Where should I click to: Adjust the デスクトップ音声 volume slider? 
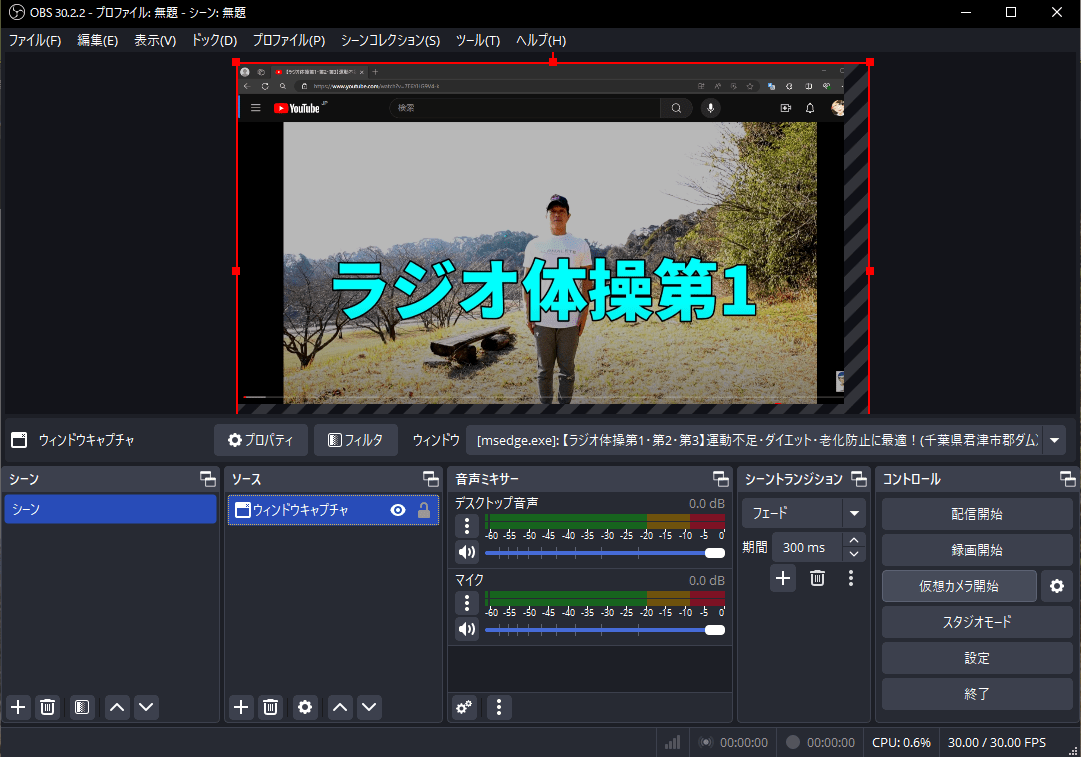click(x=605, y=553)
